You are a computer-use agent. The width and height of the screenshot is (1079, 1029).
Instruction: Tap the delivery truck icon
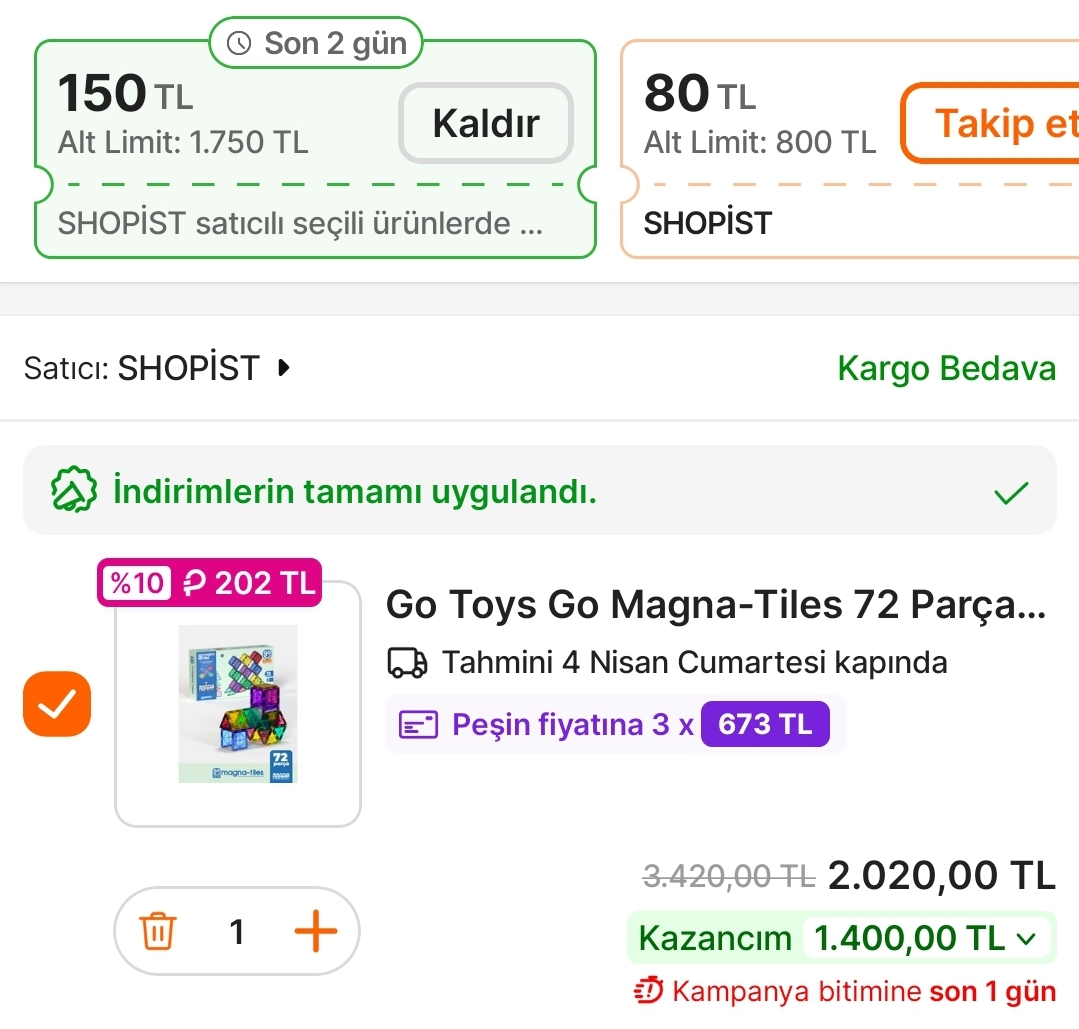406,662
